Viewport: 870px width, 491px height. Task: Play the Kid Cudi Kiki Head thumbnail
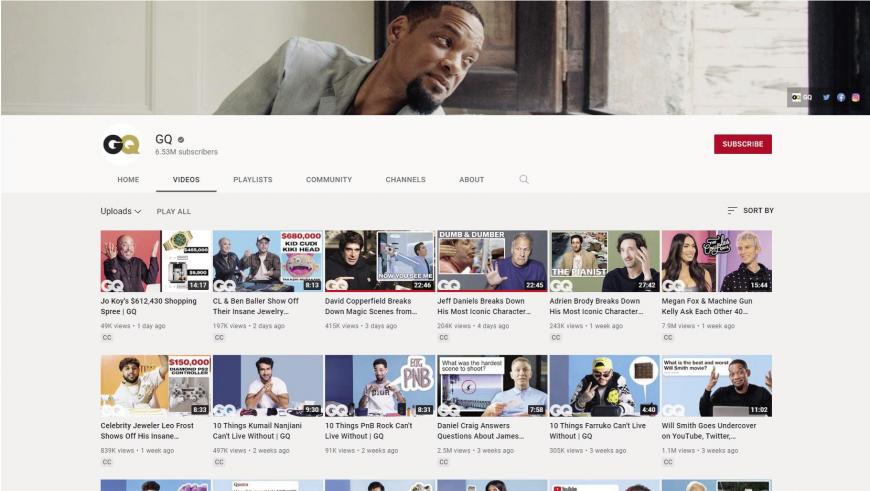pos(268,261)
